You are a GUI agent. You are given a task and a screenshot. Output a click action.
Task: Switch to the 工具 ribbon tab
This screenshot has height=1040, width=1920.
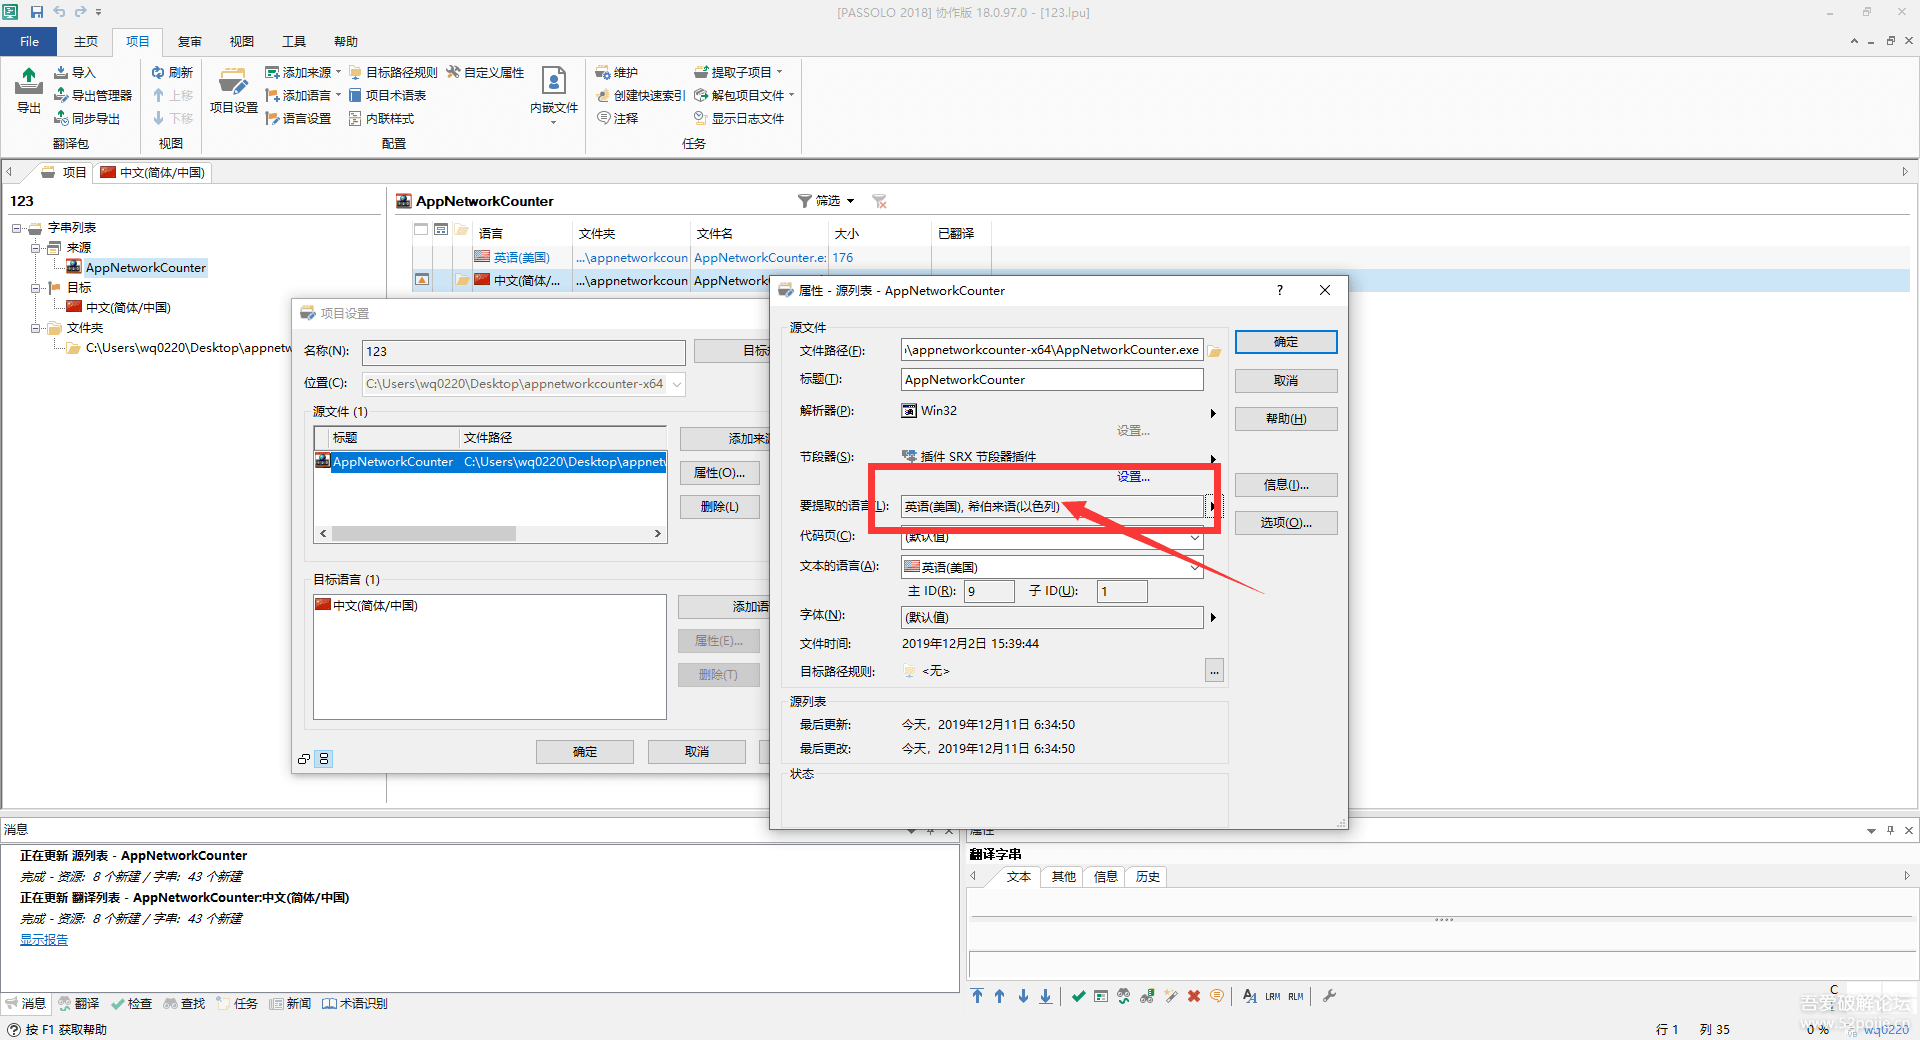click(x=293, y=41)
